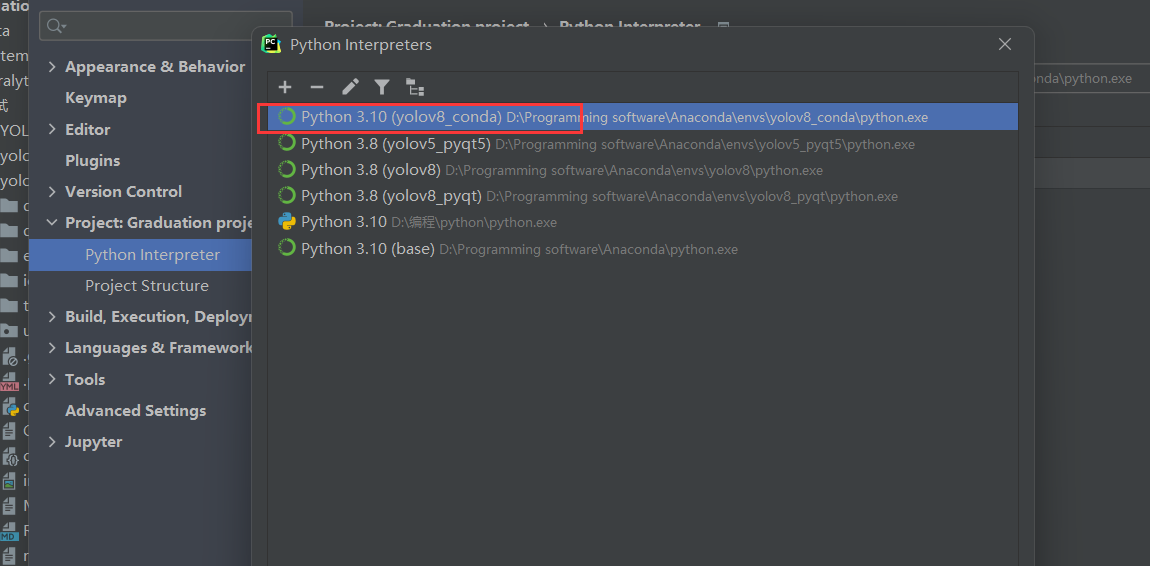Select Python 3.10 (base) interpreter

point(642,249)
